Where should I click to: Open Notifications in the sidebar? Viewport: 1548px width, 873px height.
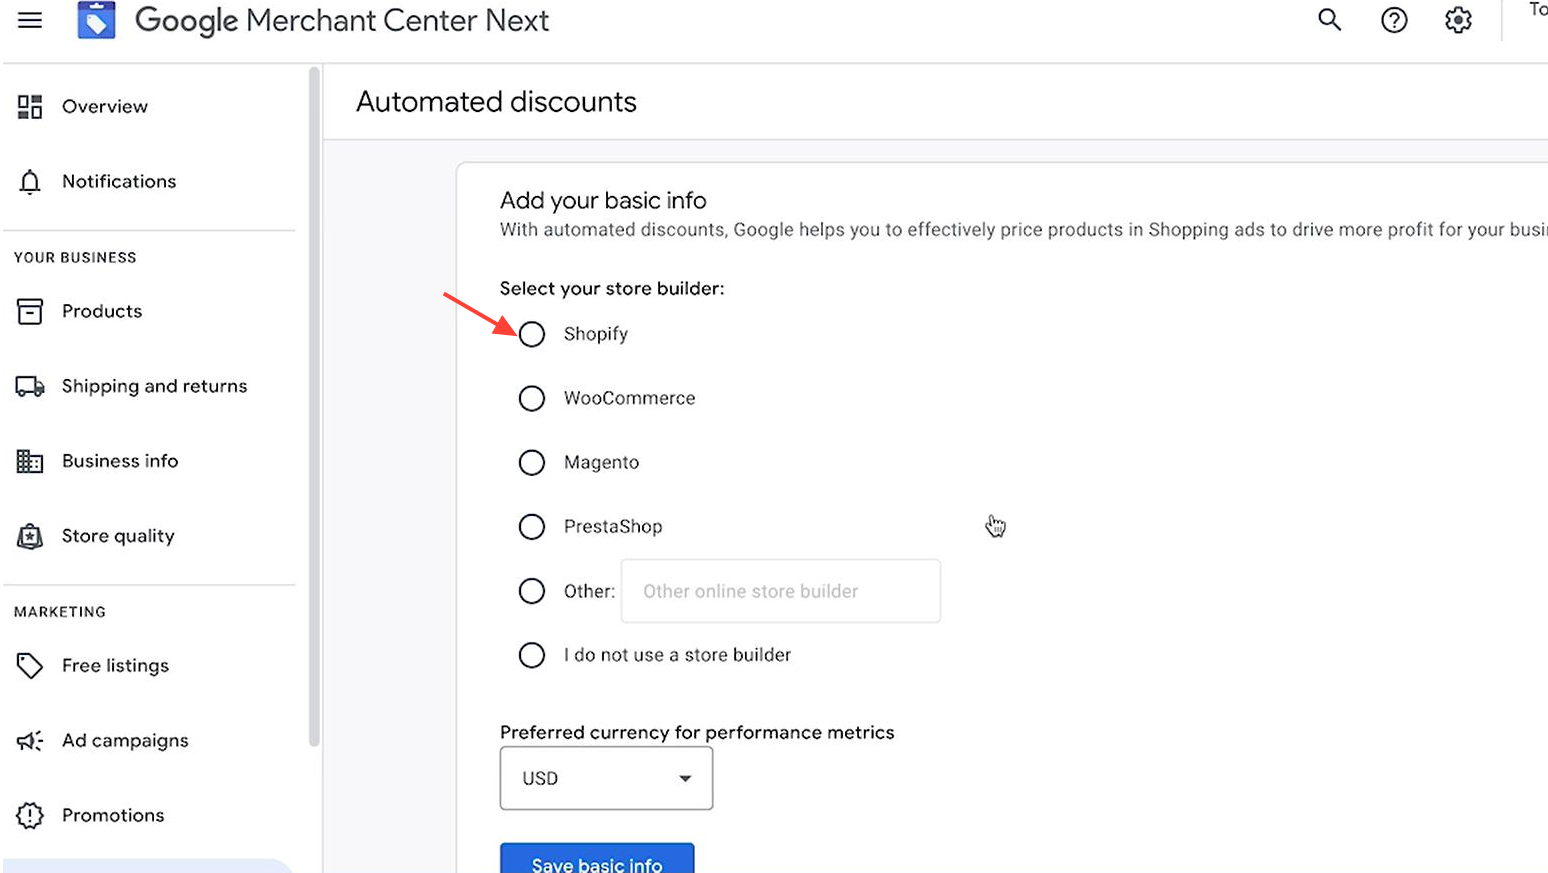pos(119,182)
